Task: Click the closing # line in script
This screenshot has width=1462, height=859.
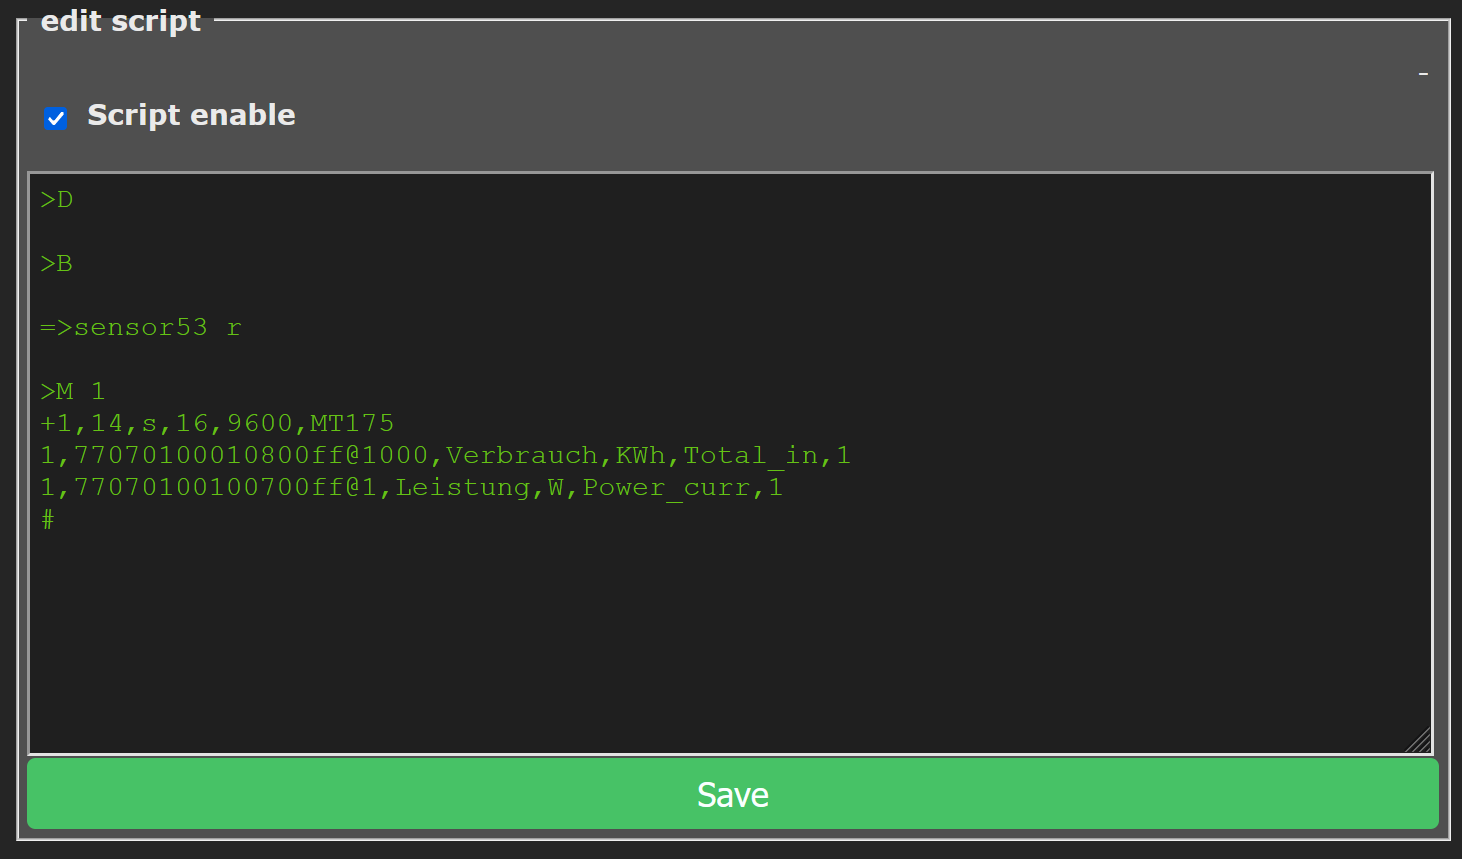Action: point(48,519)
